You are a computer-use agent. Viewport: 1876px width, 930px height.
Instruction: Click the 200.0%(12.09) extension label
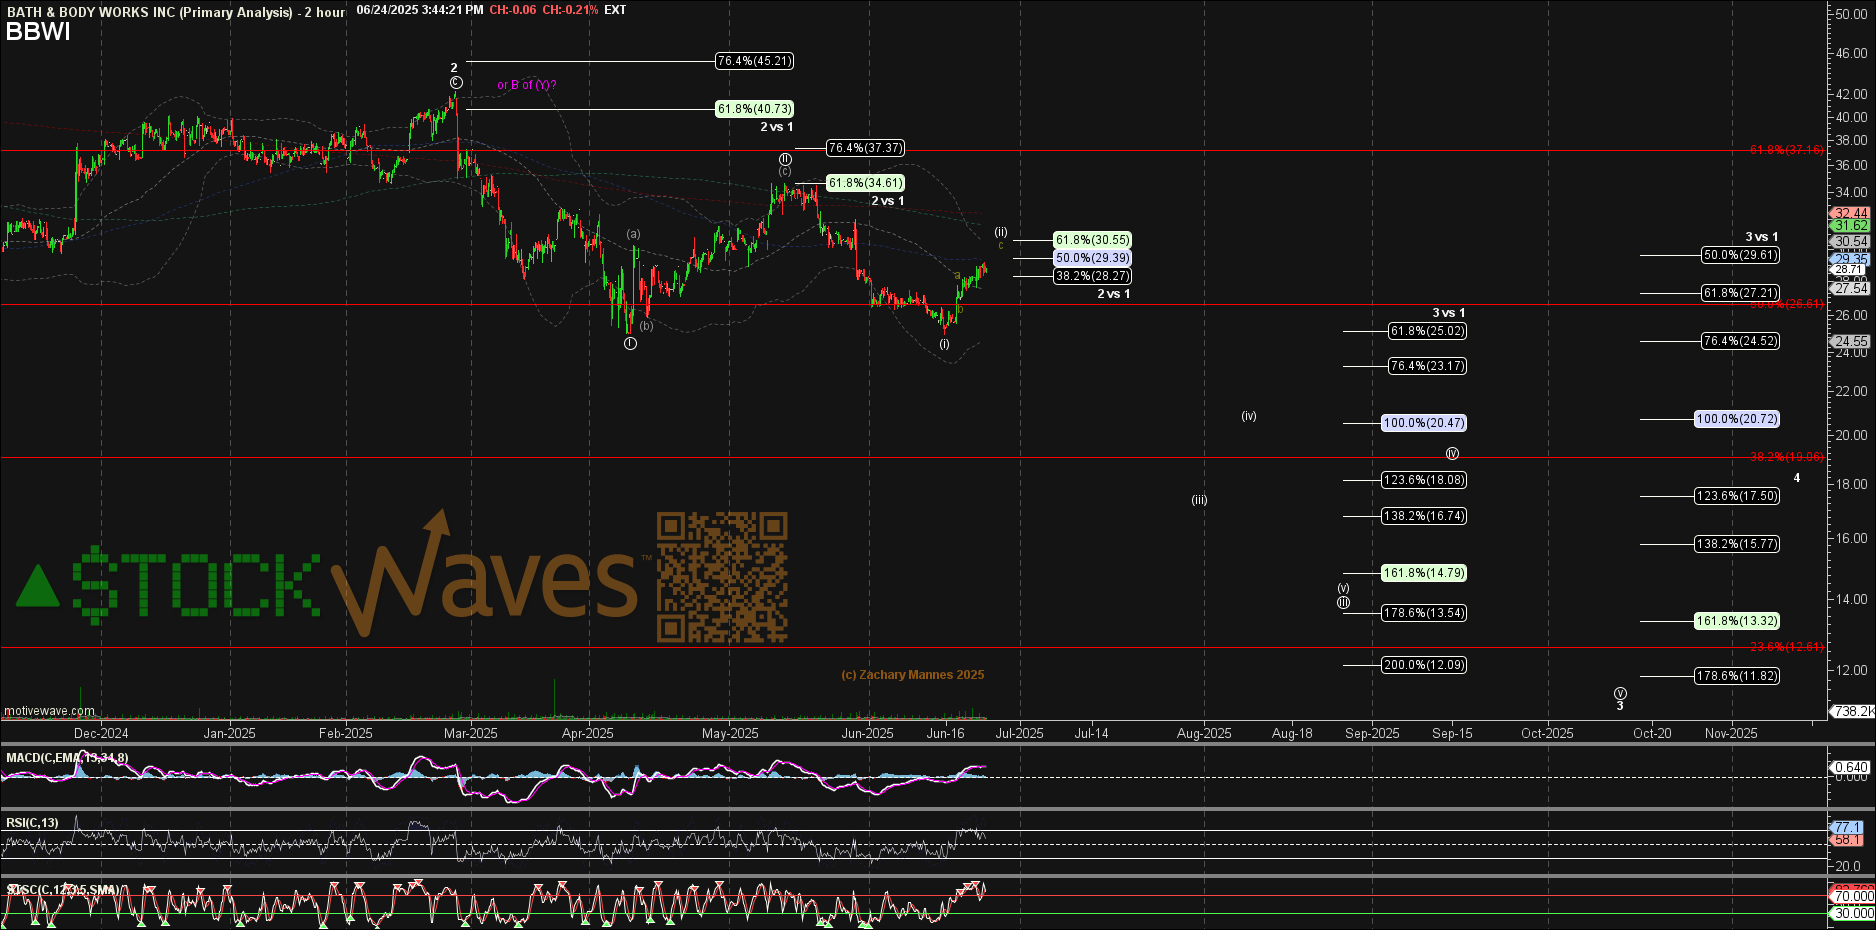(1424, 665)
